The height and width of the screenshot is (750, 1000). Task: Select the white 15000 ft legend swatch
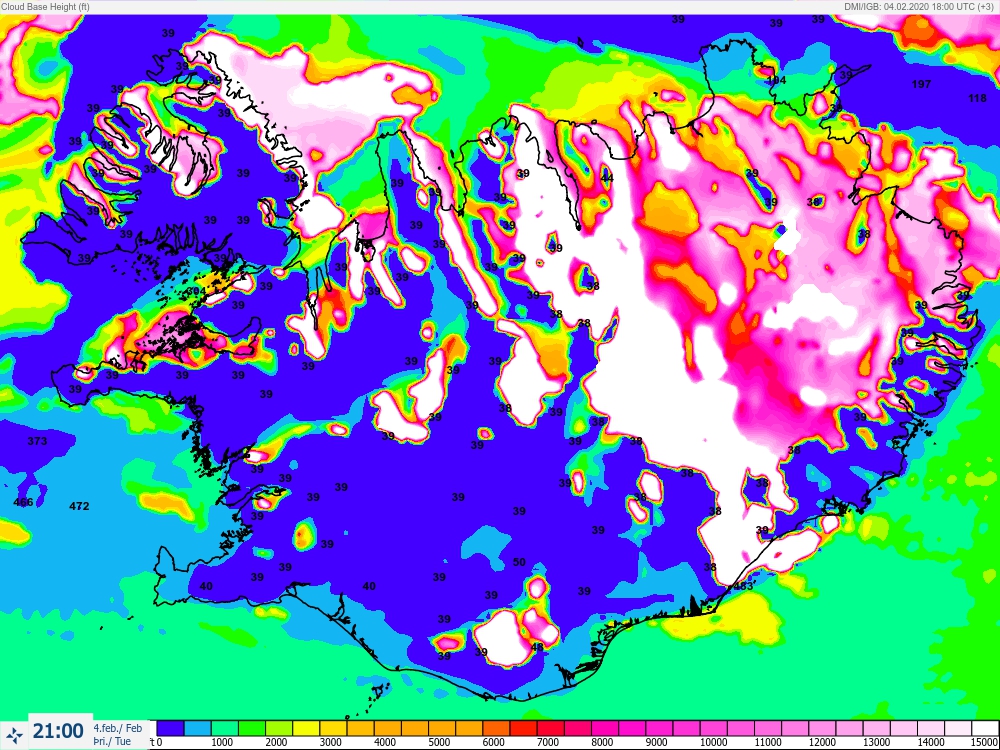pos(984,729)
